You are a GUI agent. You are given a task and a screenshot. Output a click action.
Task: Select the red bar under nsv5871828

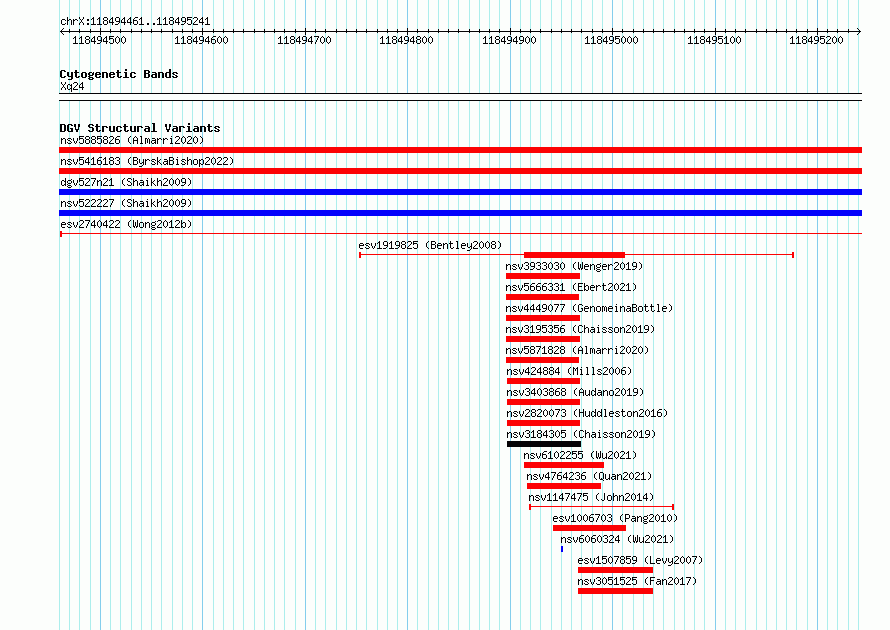[542, 360]
